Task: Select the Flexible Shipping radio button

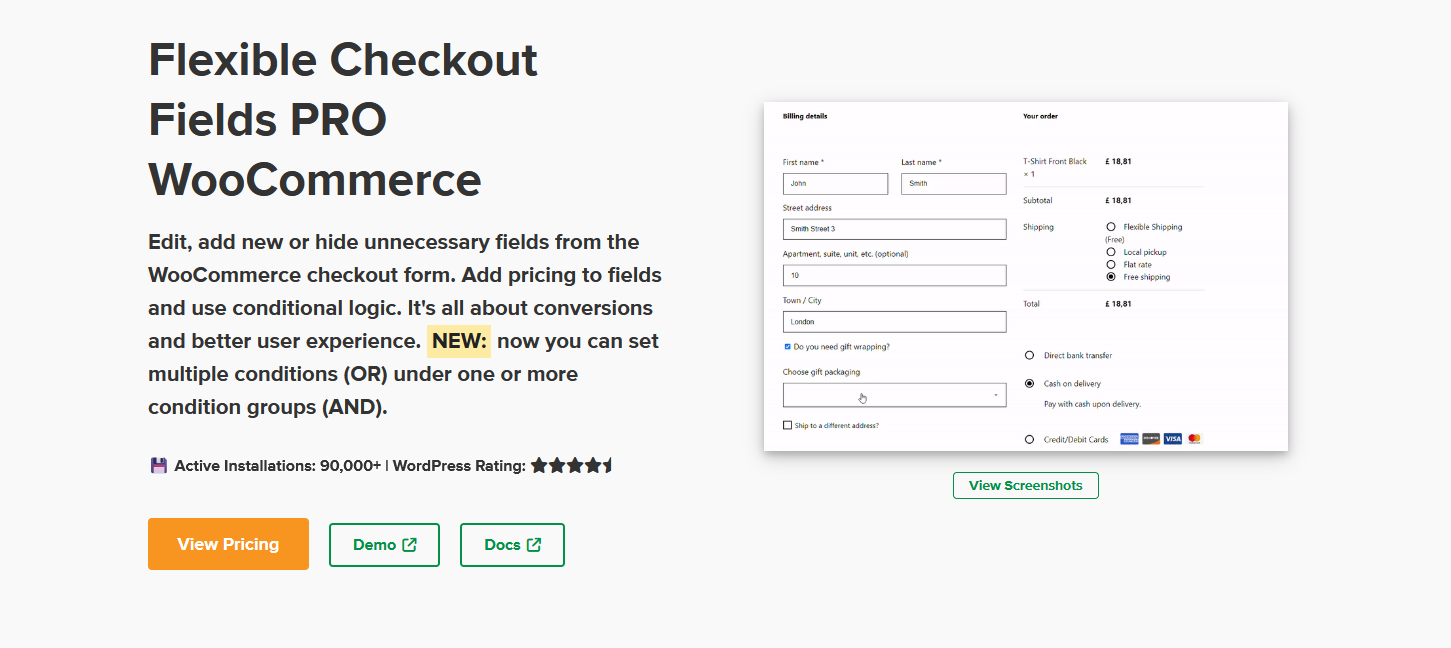Action: pos(1111,227)
